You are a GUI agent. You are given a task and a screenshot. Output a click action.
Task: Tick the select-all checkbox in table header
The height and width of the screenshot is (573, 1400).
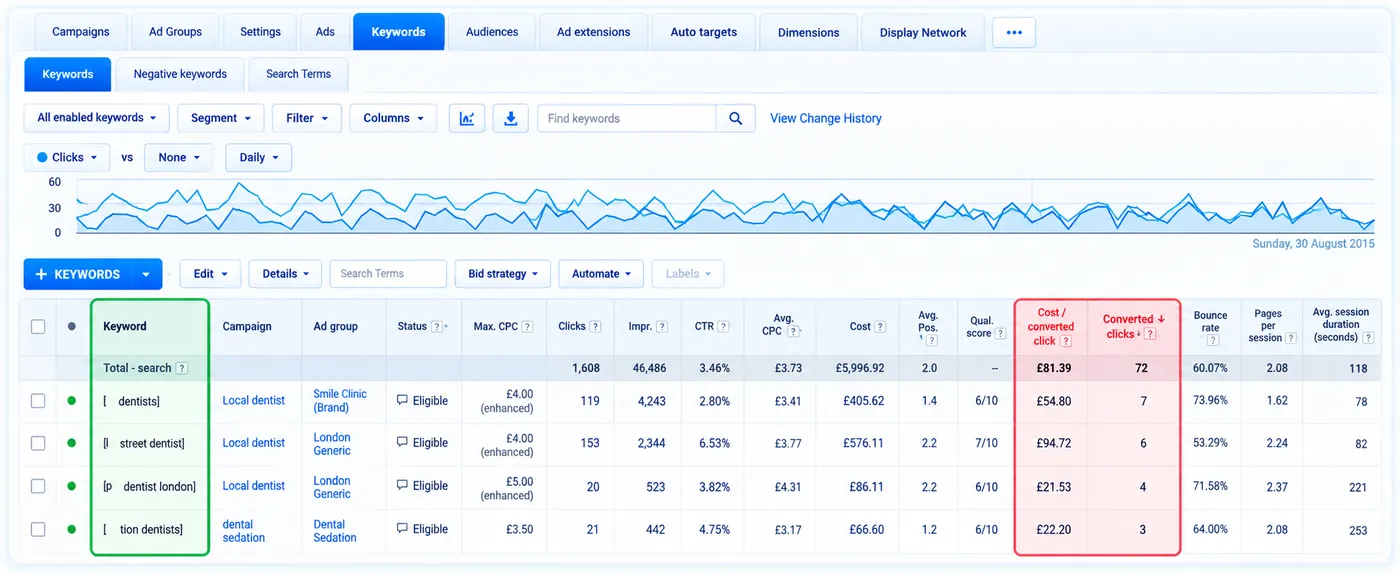[38, 326]
